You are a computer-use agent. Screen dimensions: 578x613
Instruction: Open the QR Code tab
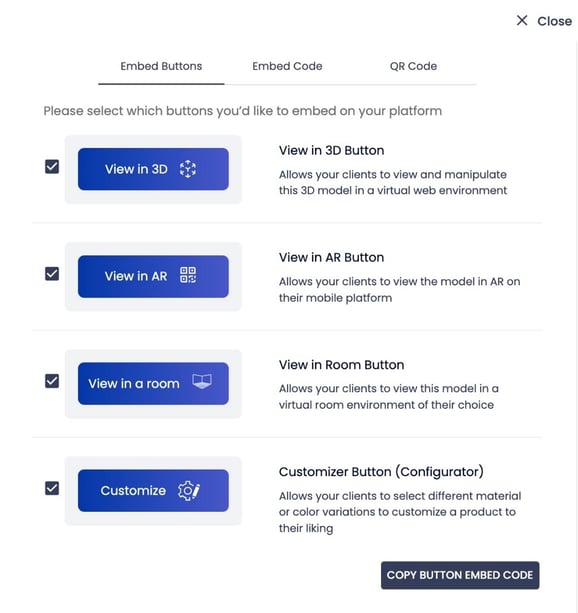(413, 66)
